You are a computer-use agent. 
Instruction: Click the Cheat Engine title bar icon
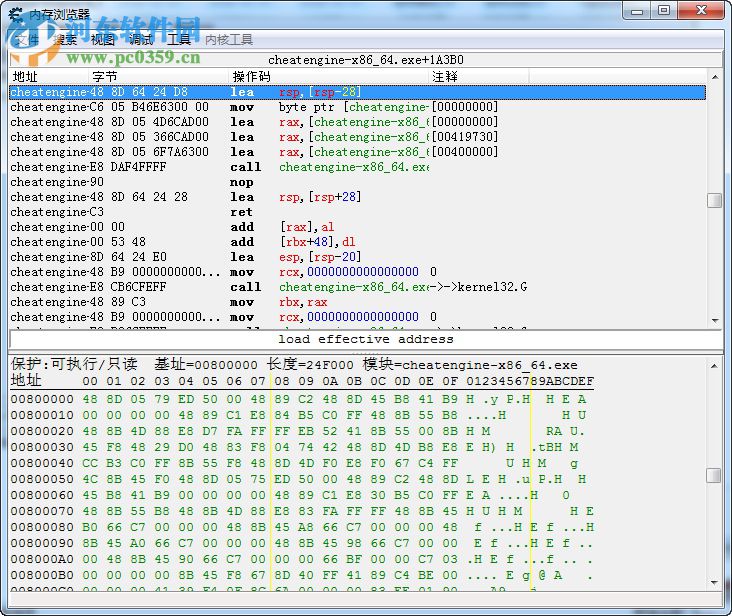click(16, 14)
